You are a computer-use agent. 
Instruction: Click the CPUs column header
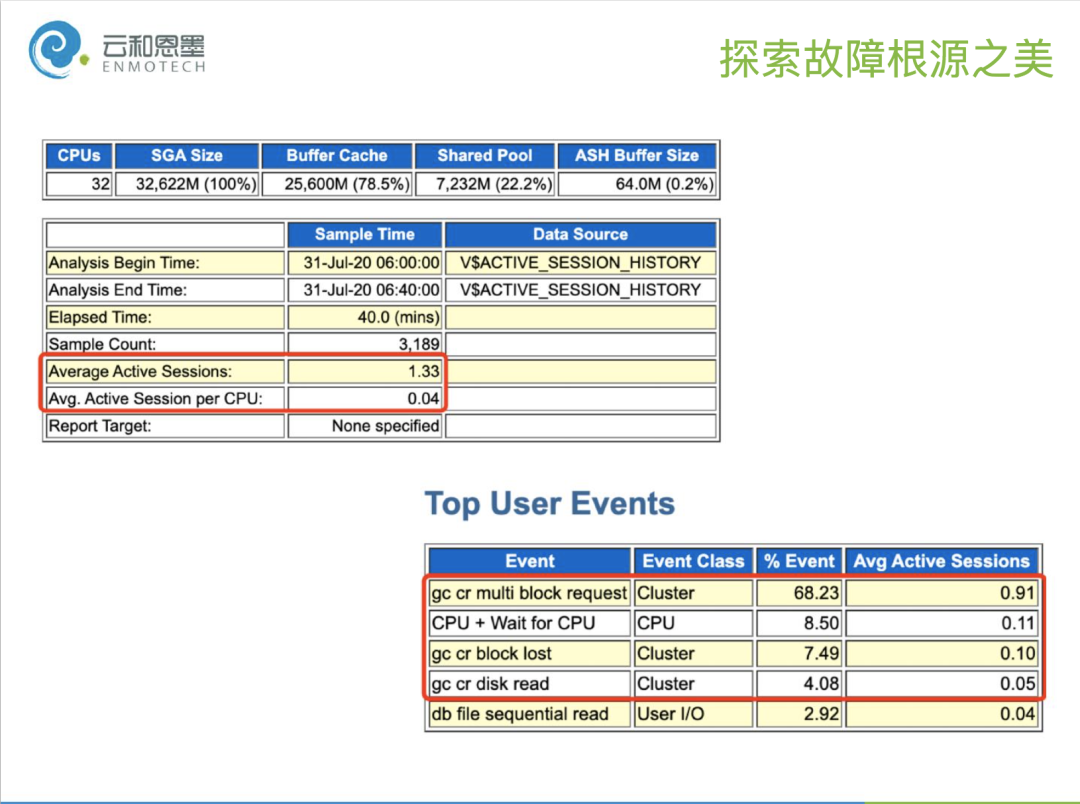click(79, 156)
